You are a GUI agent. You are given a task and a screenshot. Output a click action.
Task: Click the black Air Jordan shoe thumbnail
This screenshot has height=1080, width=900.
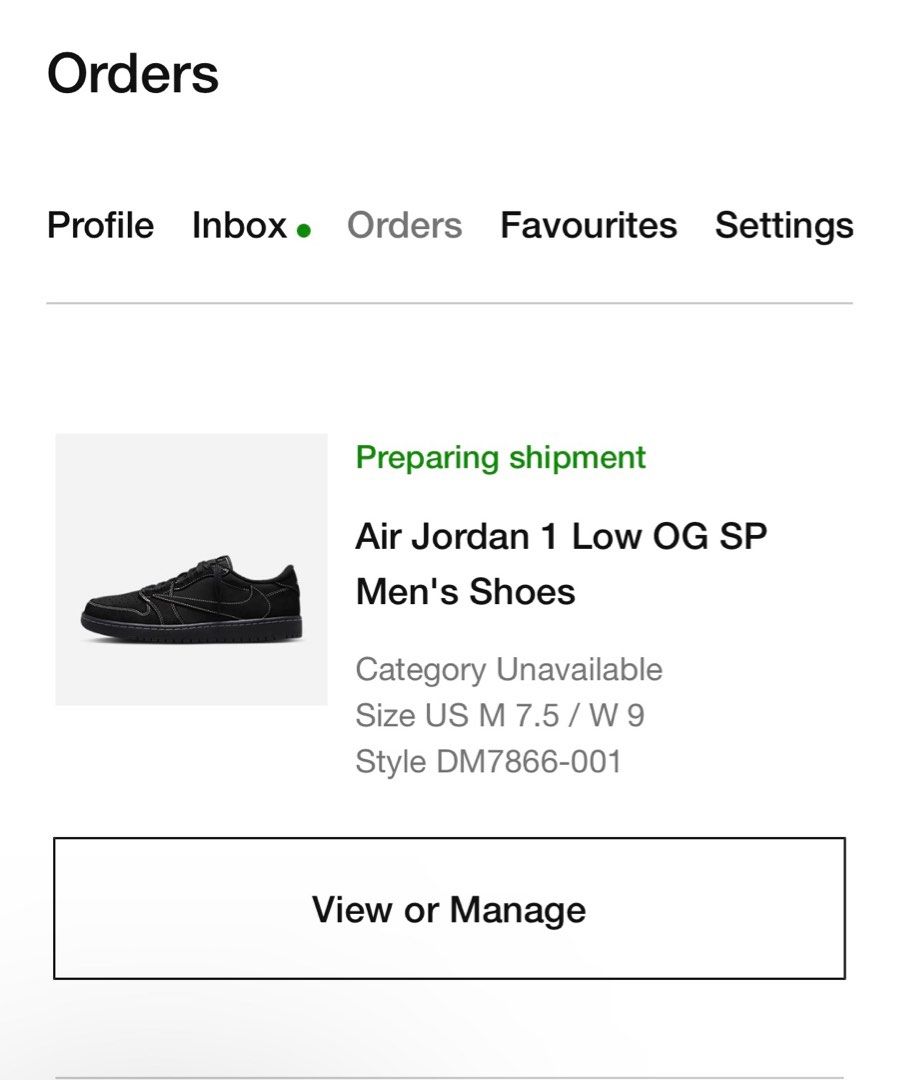coord(191,569)
